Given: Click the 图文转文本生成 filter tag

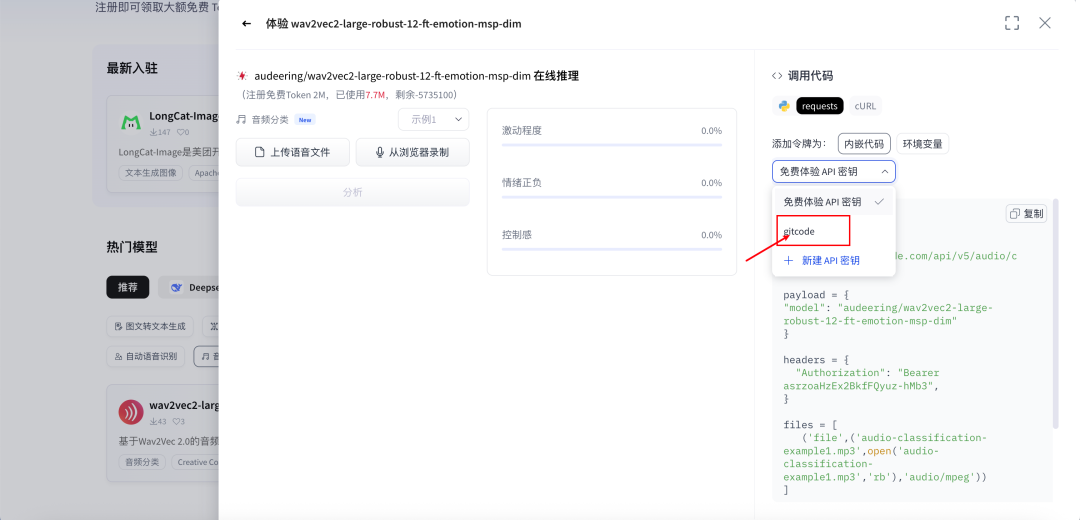Looking at the screenshot, I should (x=150, y=326).
